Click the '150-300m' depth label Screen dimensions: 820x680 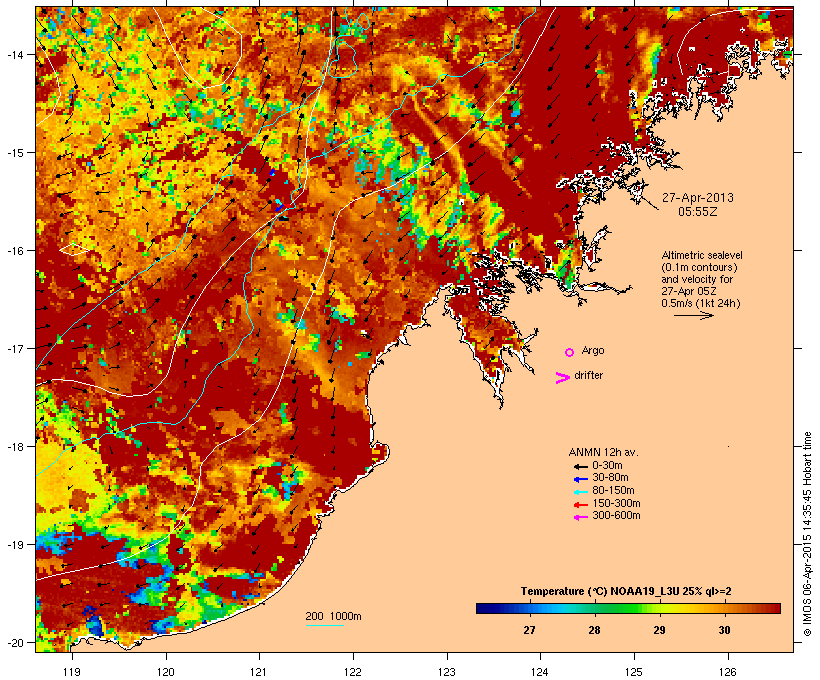(x=616, y=503)
